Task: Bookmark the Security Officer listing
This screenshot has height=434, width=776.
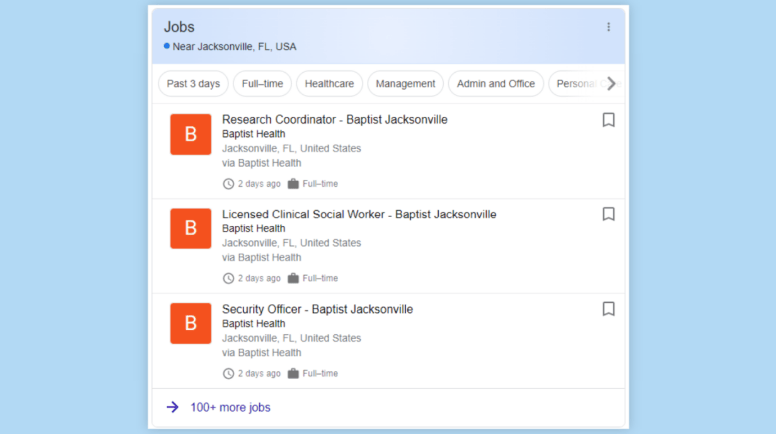Action: pyautogui.click(x=608, y=309)
